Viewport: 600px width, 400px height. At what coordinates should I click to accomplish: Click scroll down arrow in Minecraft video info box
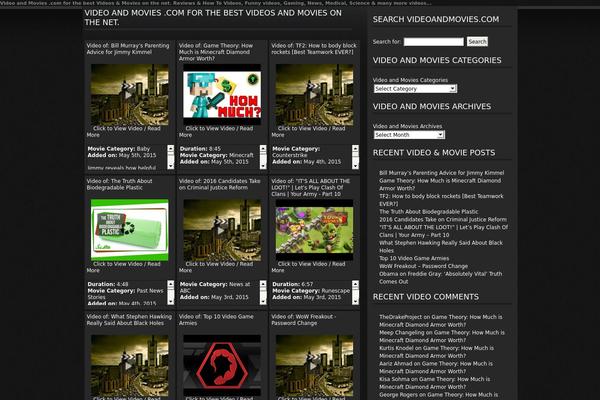click(x=263, y=166)
